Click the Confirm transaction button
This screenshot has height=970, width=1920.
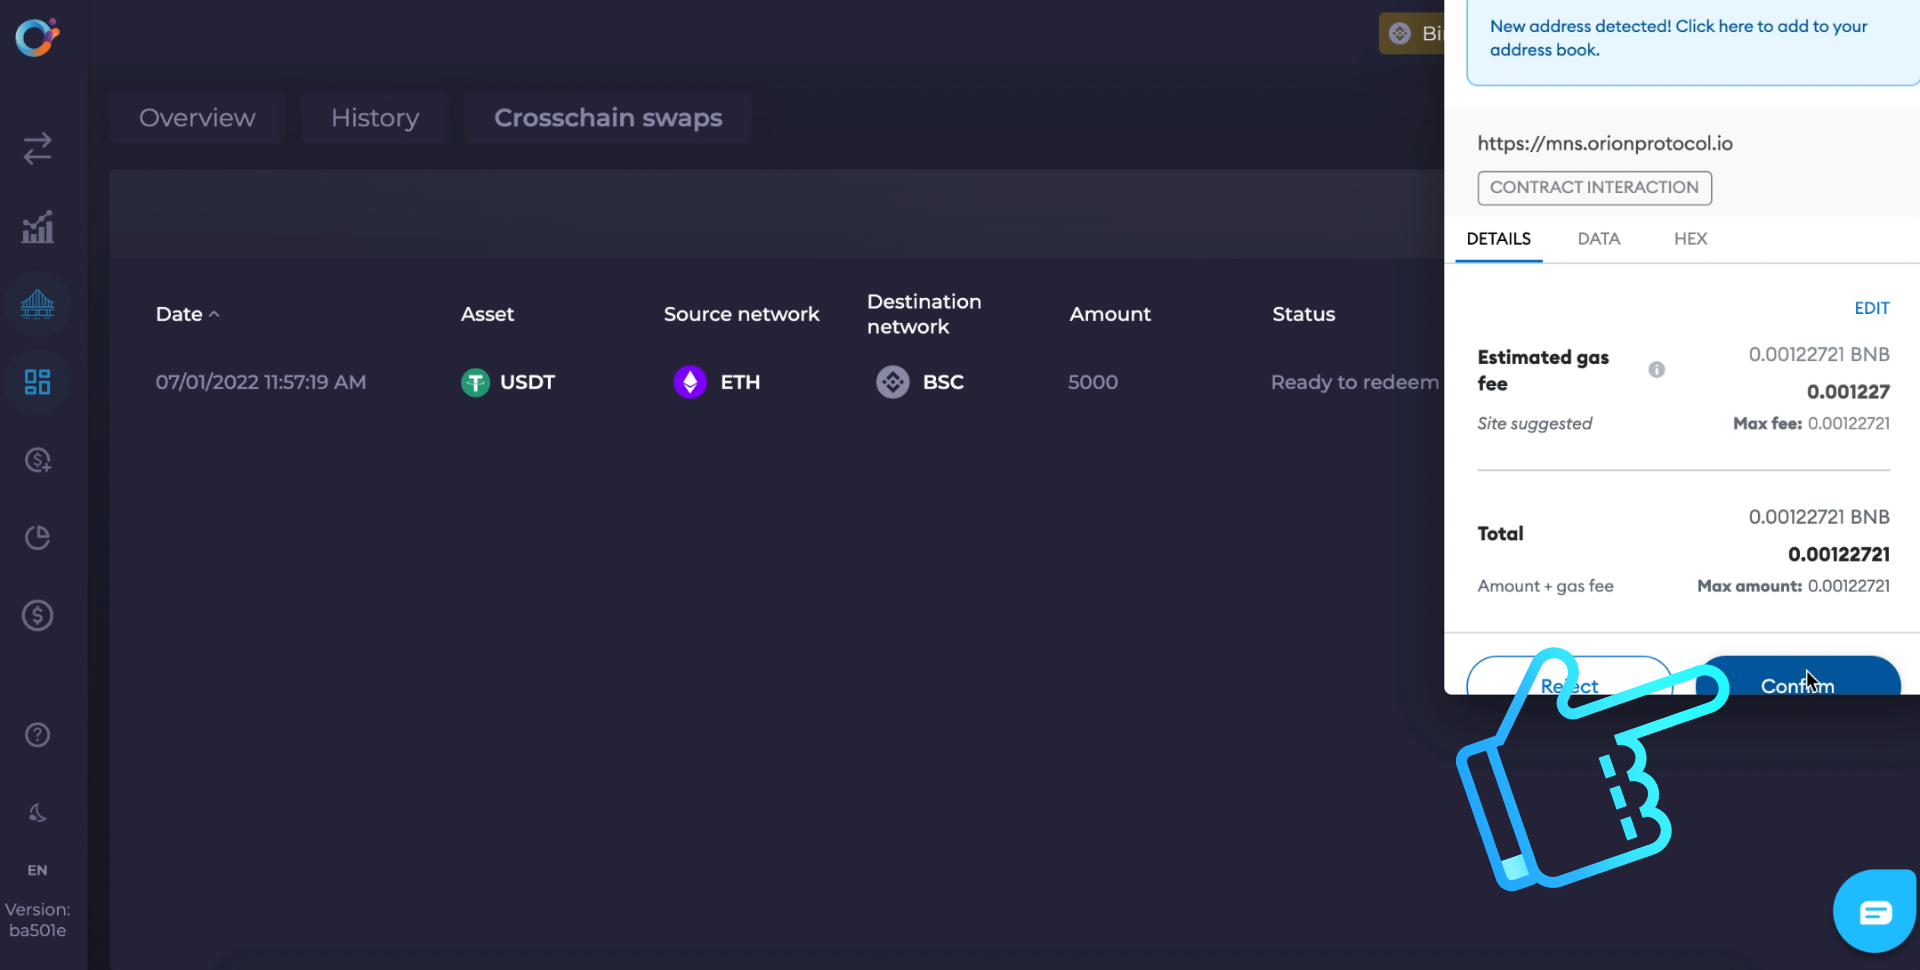point(1798,676)
